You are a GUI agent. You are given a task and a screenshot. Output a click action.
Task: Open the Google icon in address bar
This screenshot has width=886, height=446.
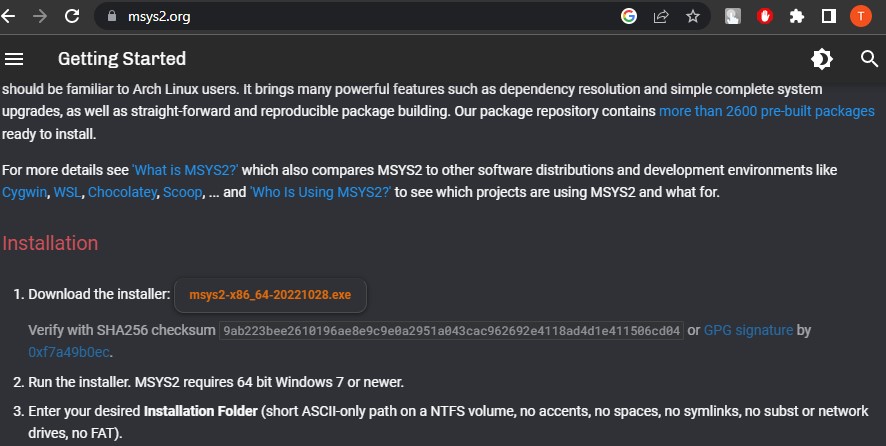point(629,16)
